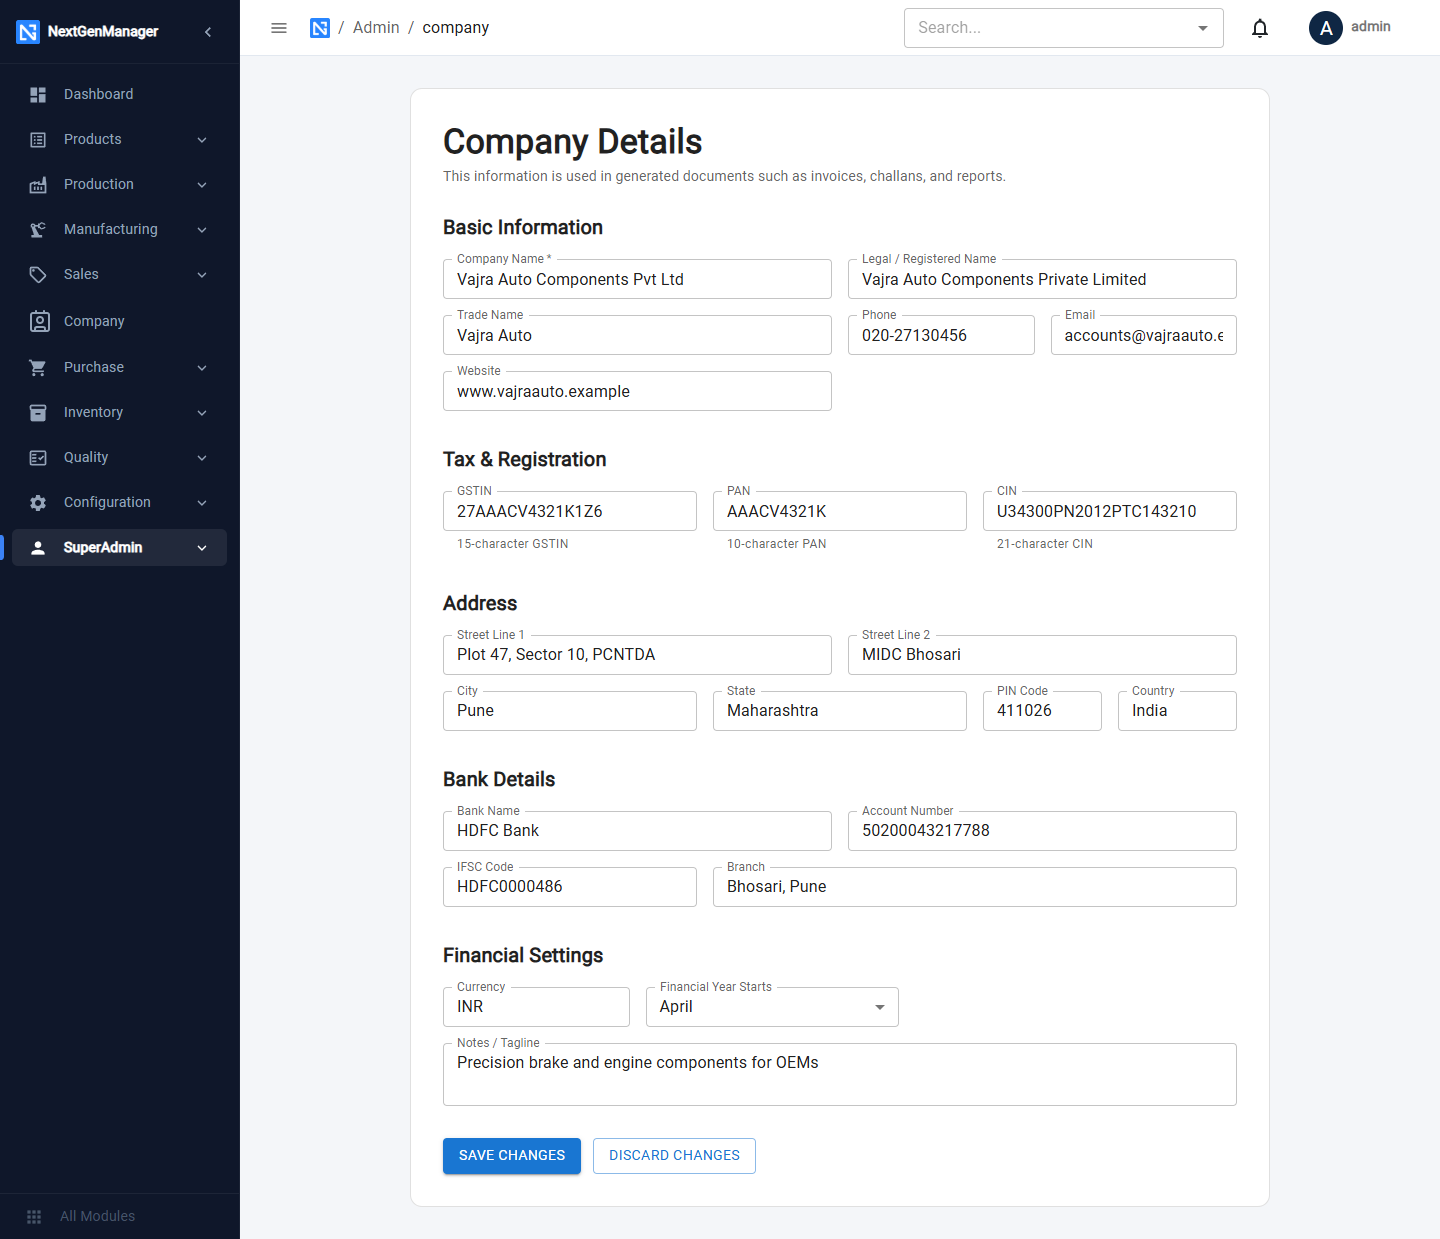Click the PIN Code field
1440x1239 pixels.
[1042, 711]
